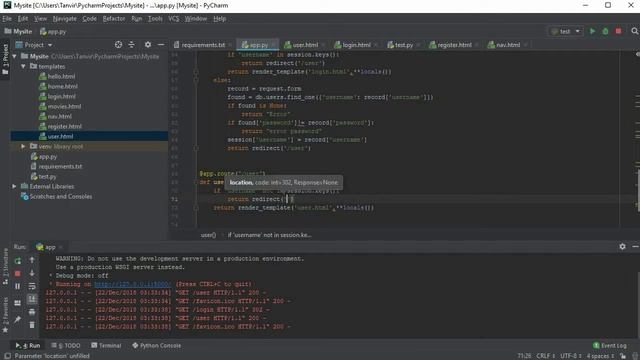
Task: Switch to test.py editor tab
Action: coord(403,45)
